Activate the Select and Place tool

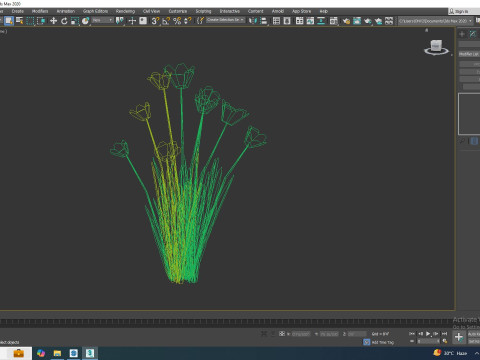pos(86,21)
